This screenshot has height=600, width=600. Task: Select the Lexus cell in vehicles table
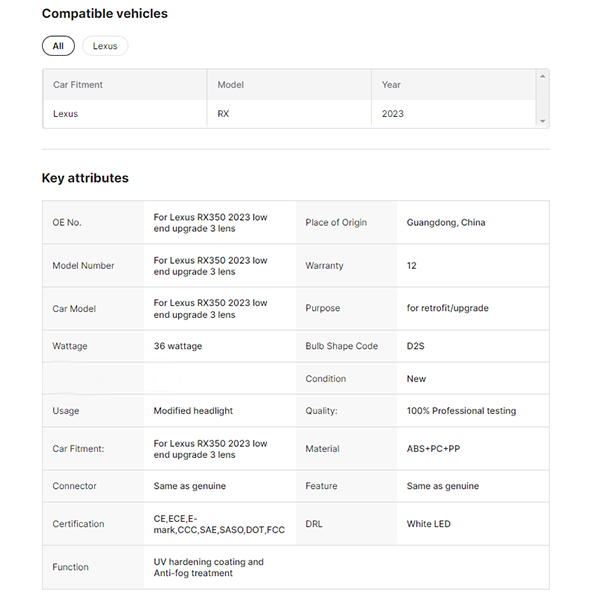[x=65, y=114]
